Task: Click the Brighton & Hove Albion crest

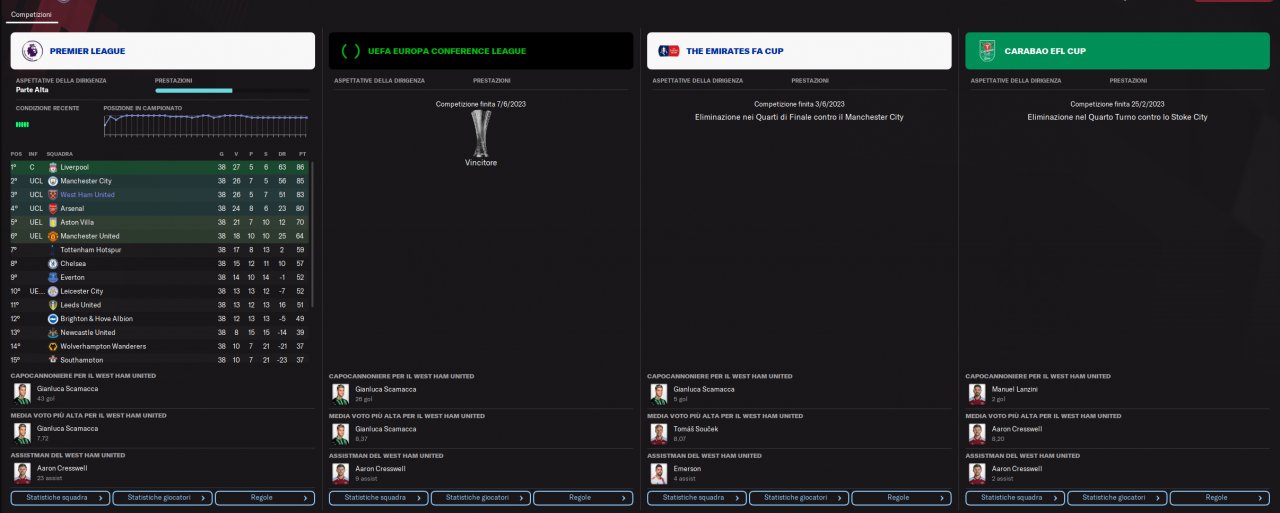Action: pos(53,318)
